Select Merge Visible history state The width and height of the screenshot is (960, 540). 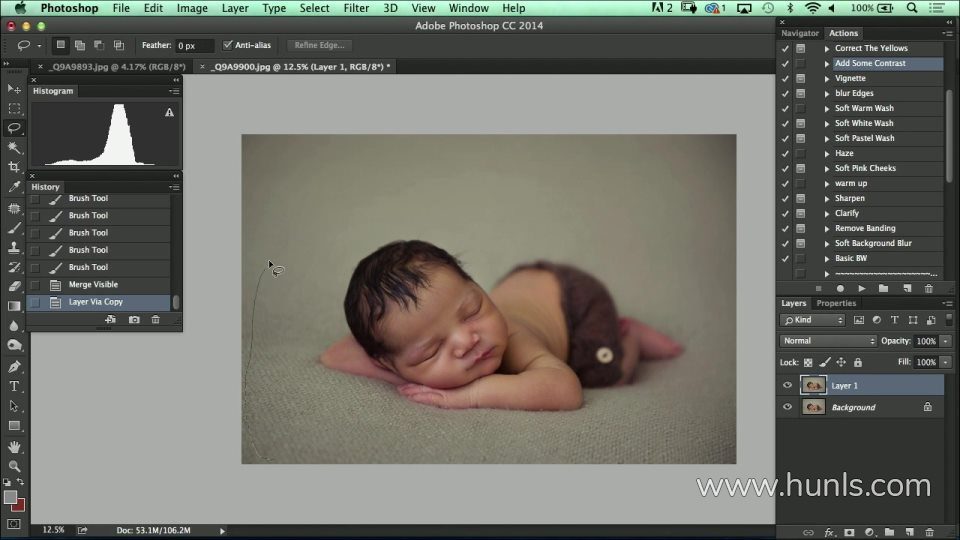pos(99,285)
